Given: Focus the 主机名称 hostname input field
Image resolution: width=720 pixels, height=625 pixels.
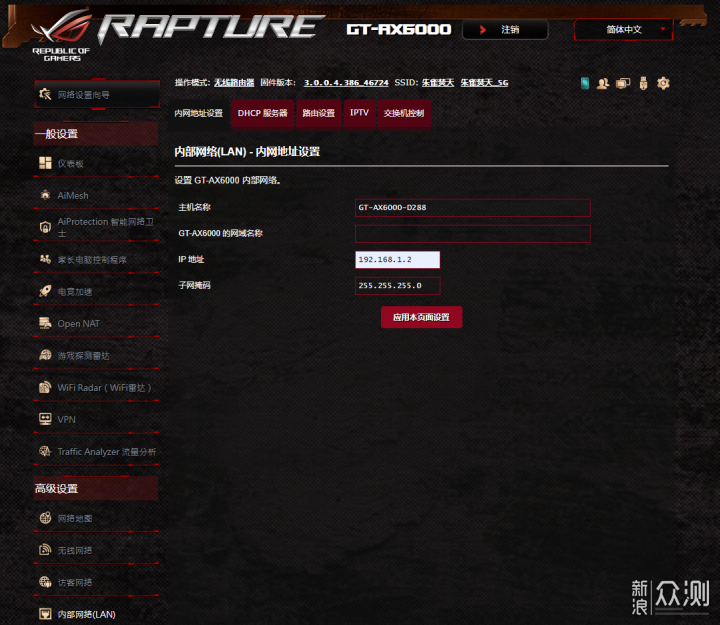Looking at the screenshot, I should coord(472,208).
